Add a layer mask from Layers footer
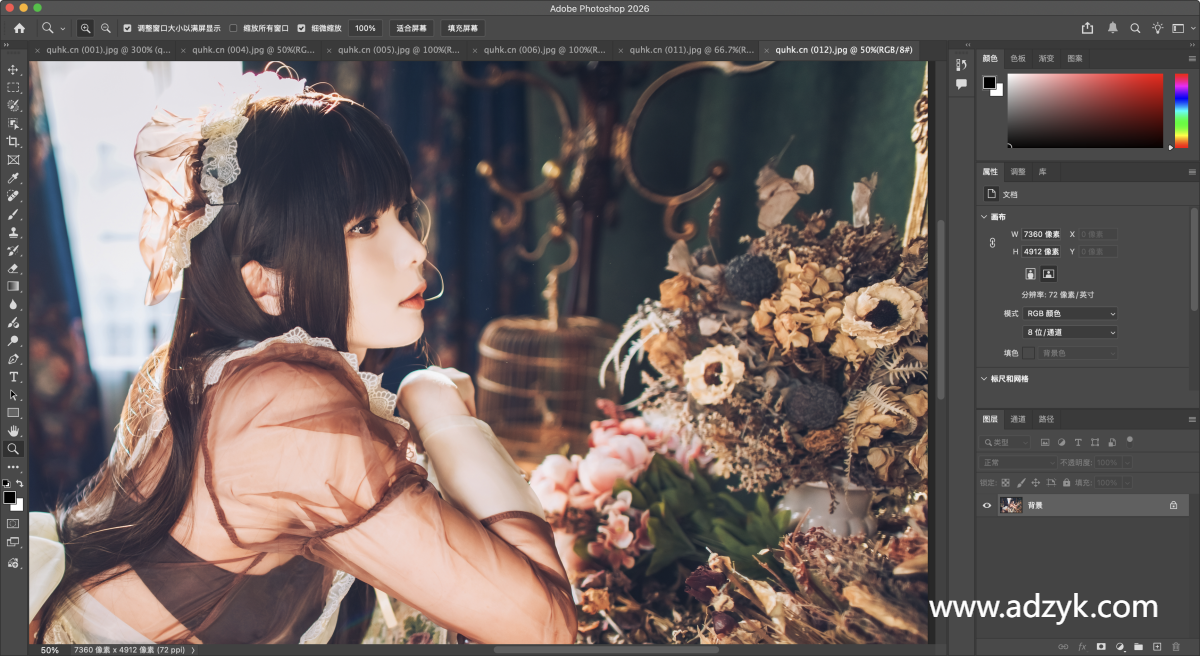1200x656 pixels. [1101, 647]
